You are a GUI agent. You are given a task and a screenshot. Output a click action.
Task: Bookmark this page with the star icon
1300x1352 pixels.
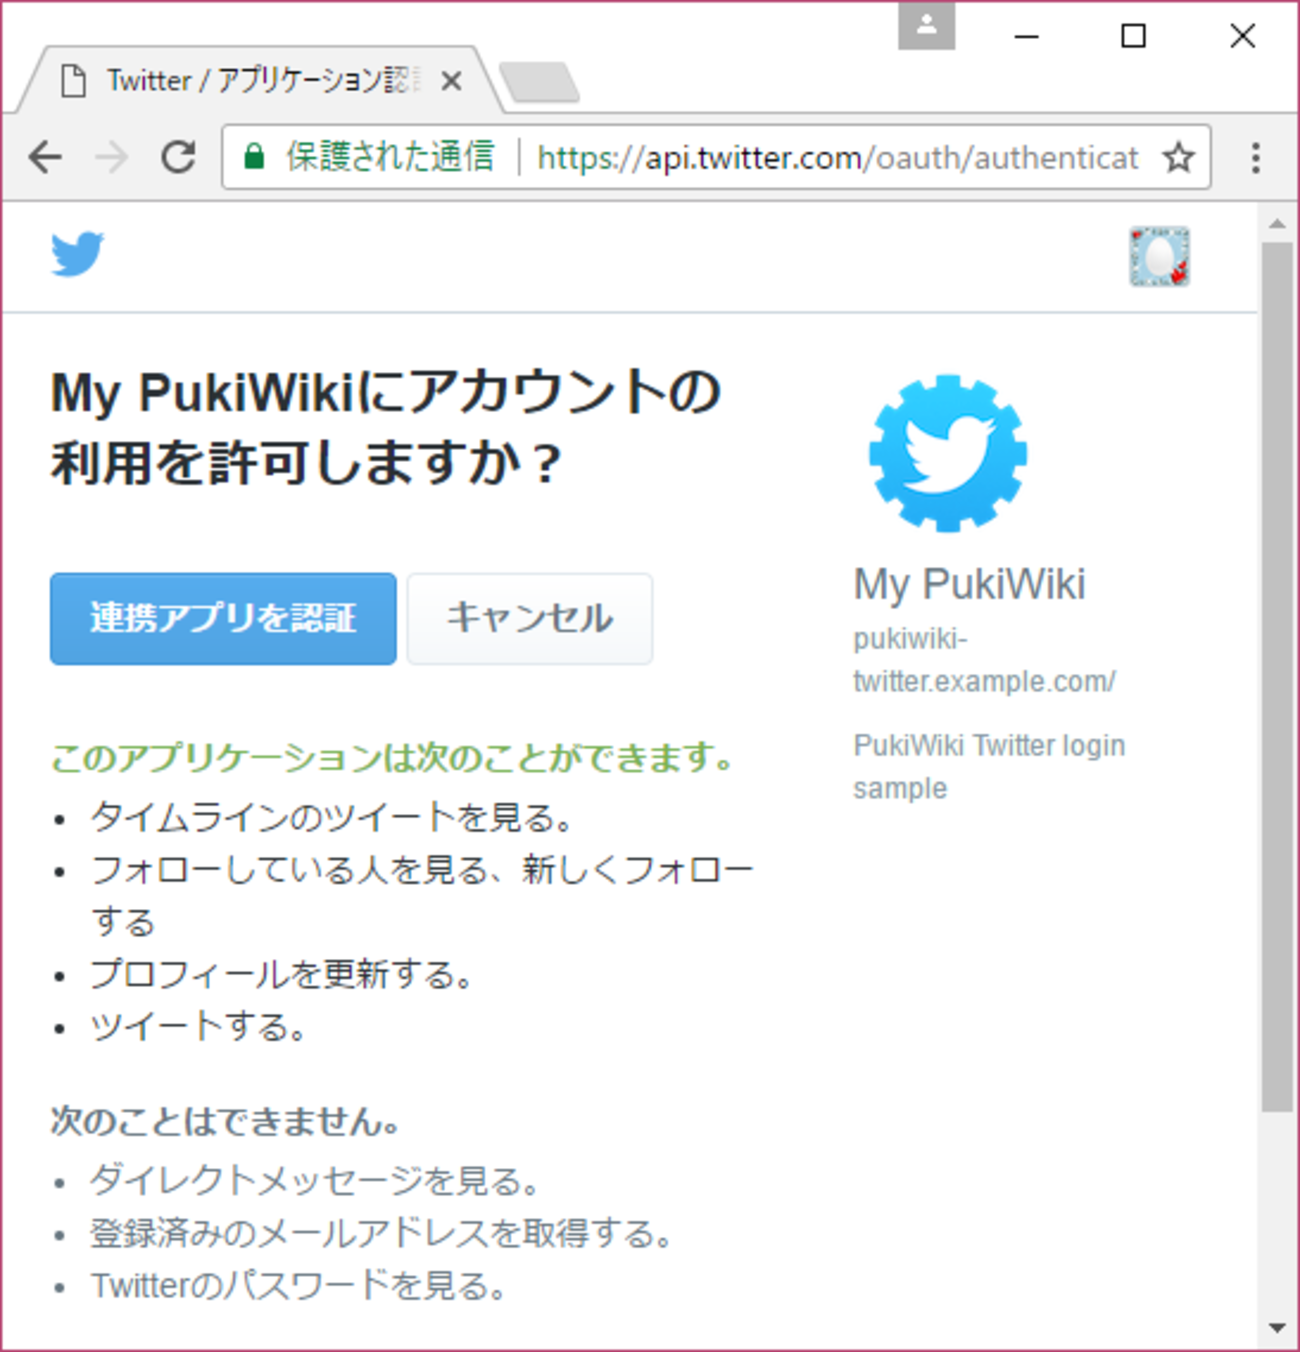(x=1179, y=156)
